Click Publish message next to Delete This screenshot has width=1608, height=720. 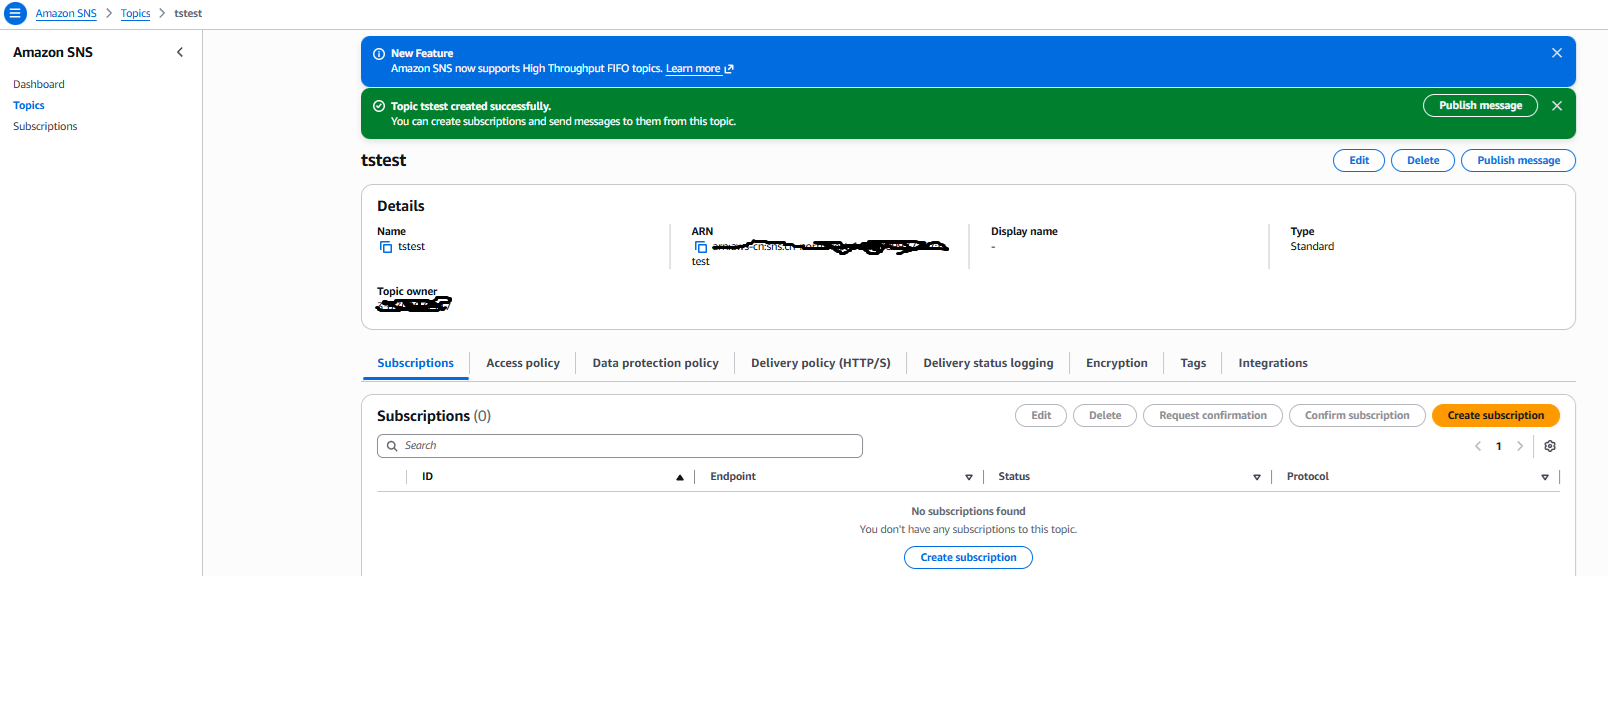pyautogui.click(x=1518, y=160)
